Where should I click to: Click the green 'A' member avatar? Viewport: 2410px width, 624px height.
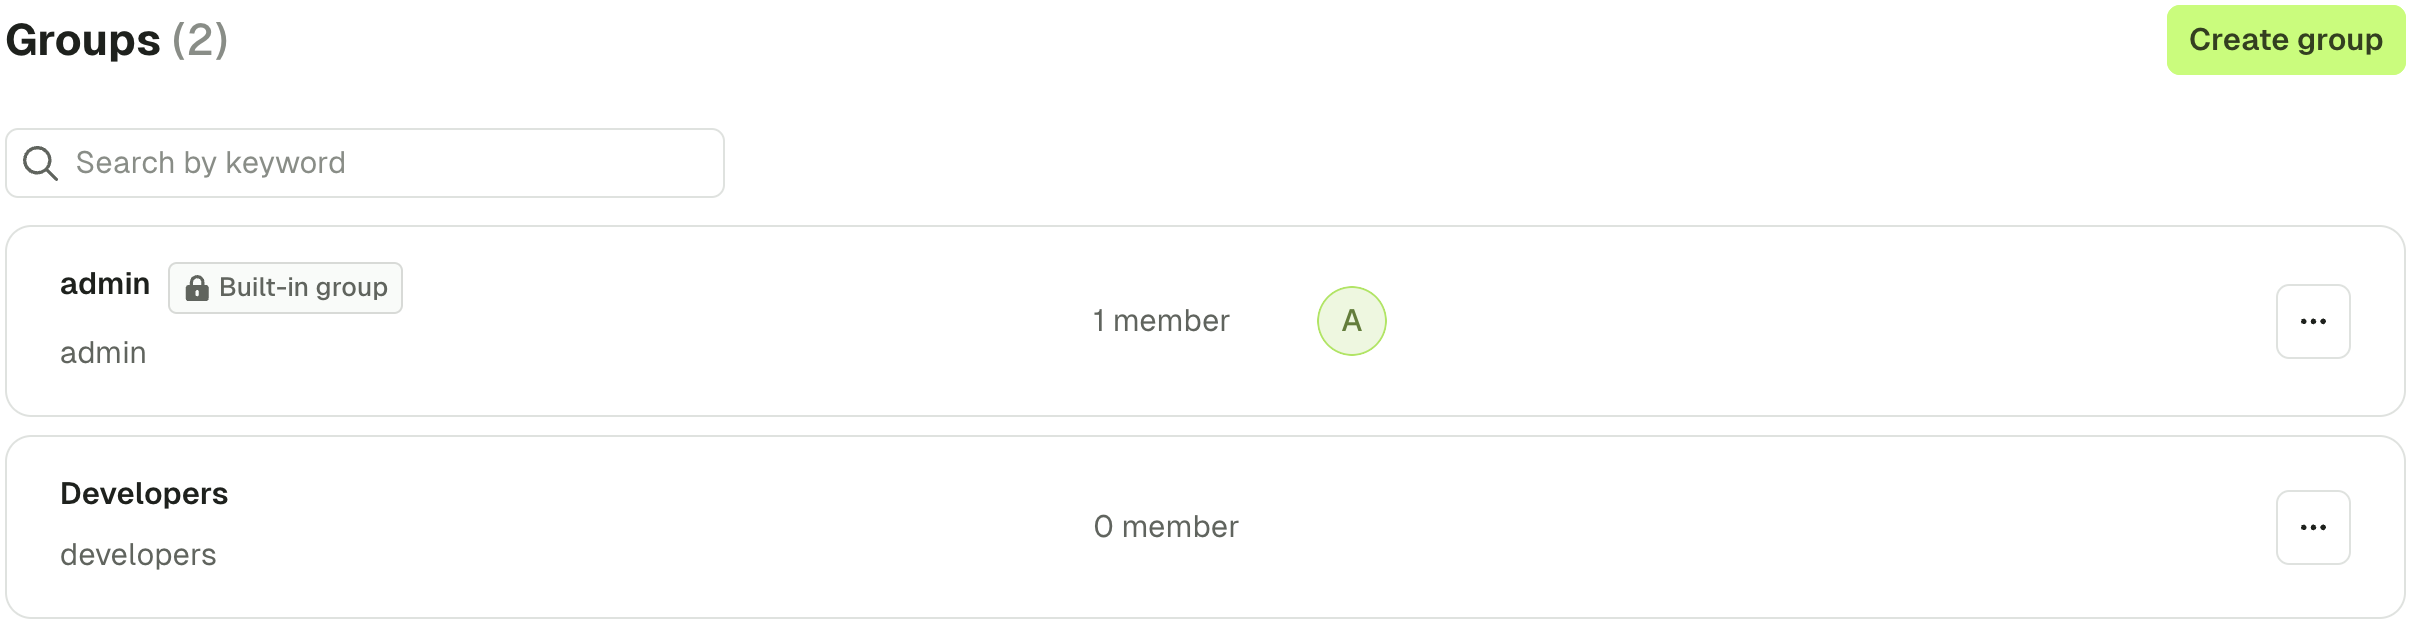1351,321
